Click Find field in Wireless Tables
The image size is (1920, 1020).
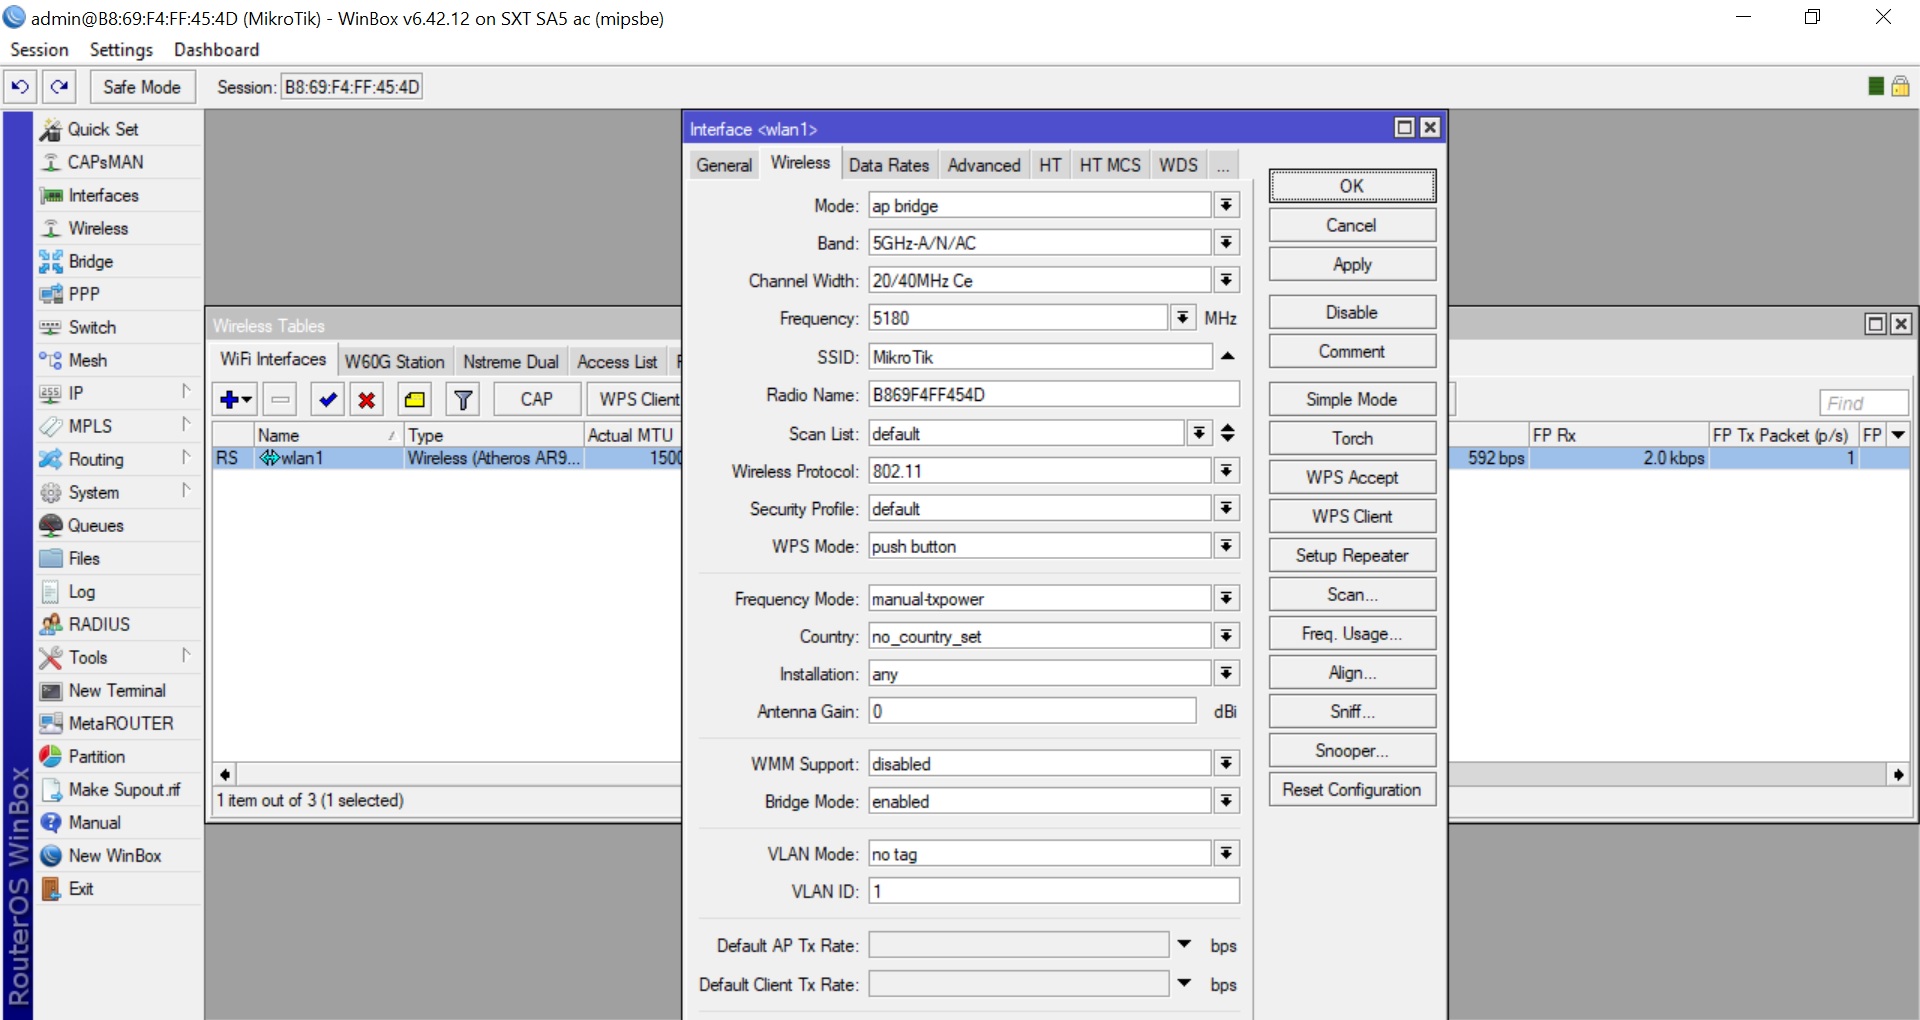tap(1864, 403)
